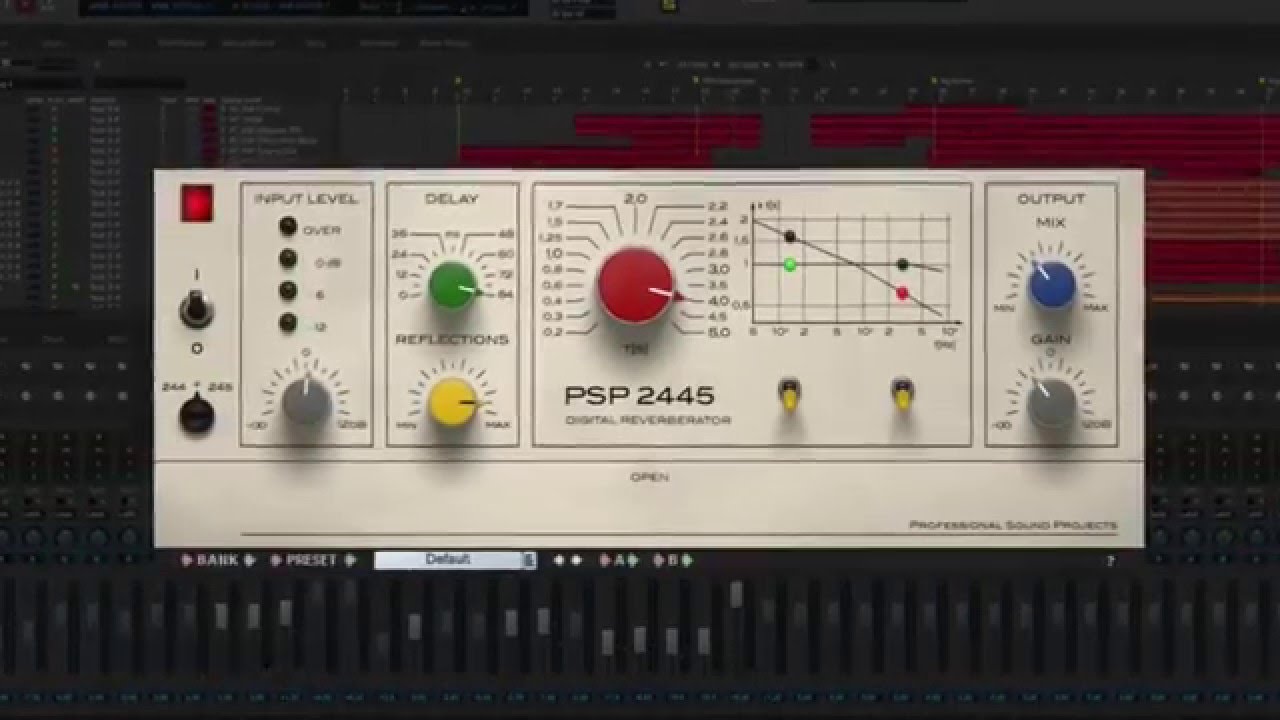Click the red power indicator lamp
This screenshot has height=720, width=1280.
tap(197, 203)
